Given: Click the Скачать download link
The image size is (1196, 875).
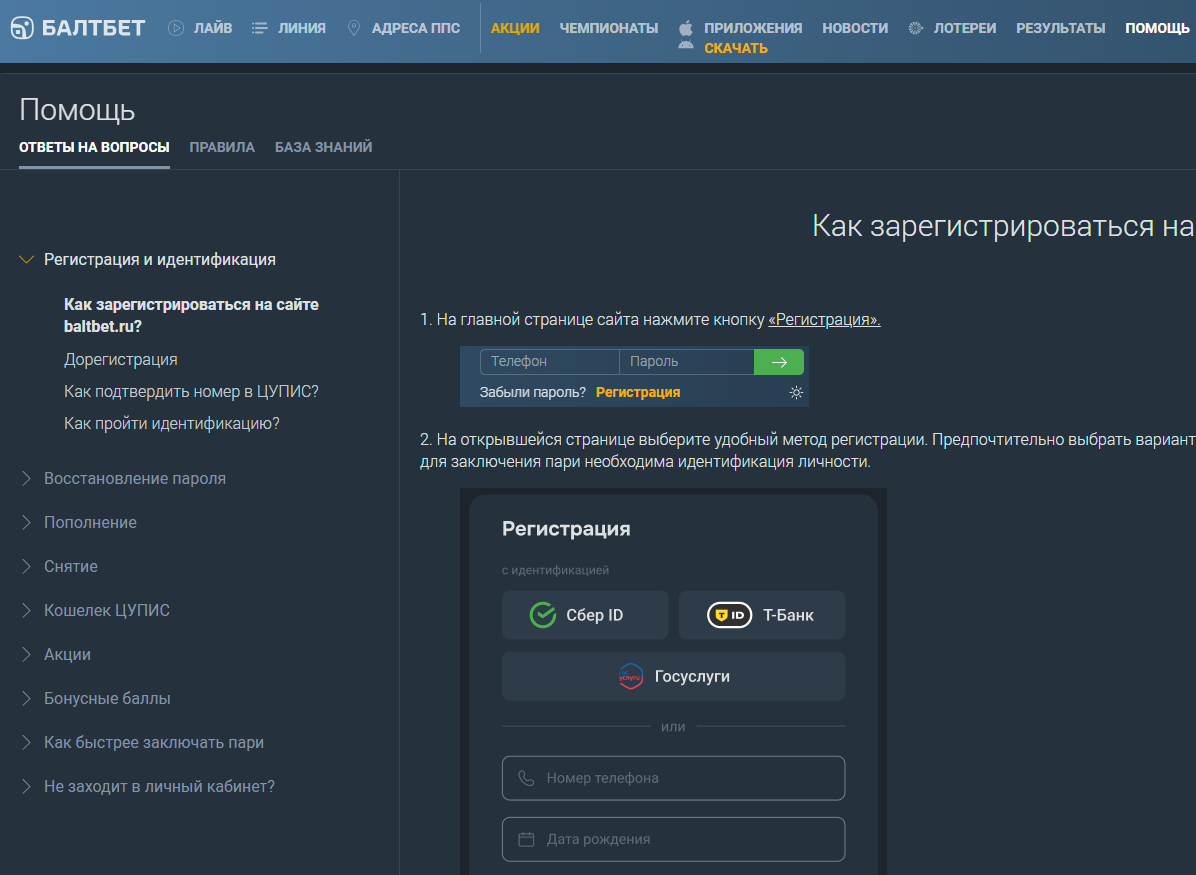Looking at the screenshot, I should [736, 48].
